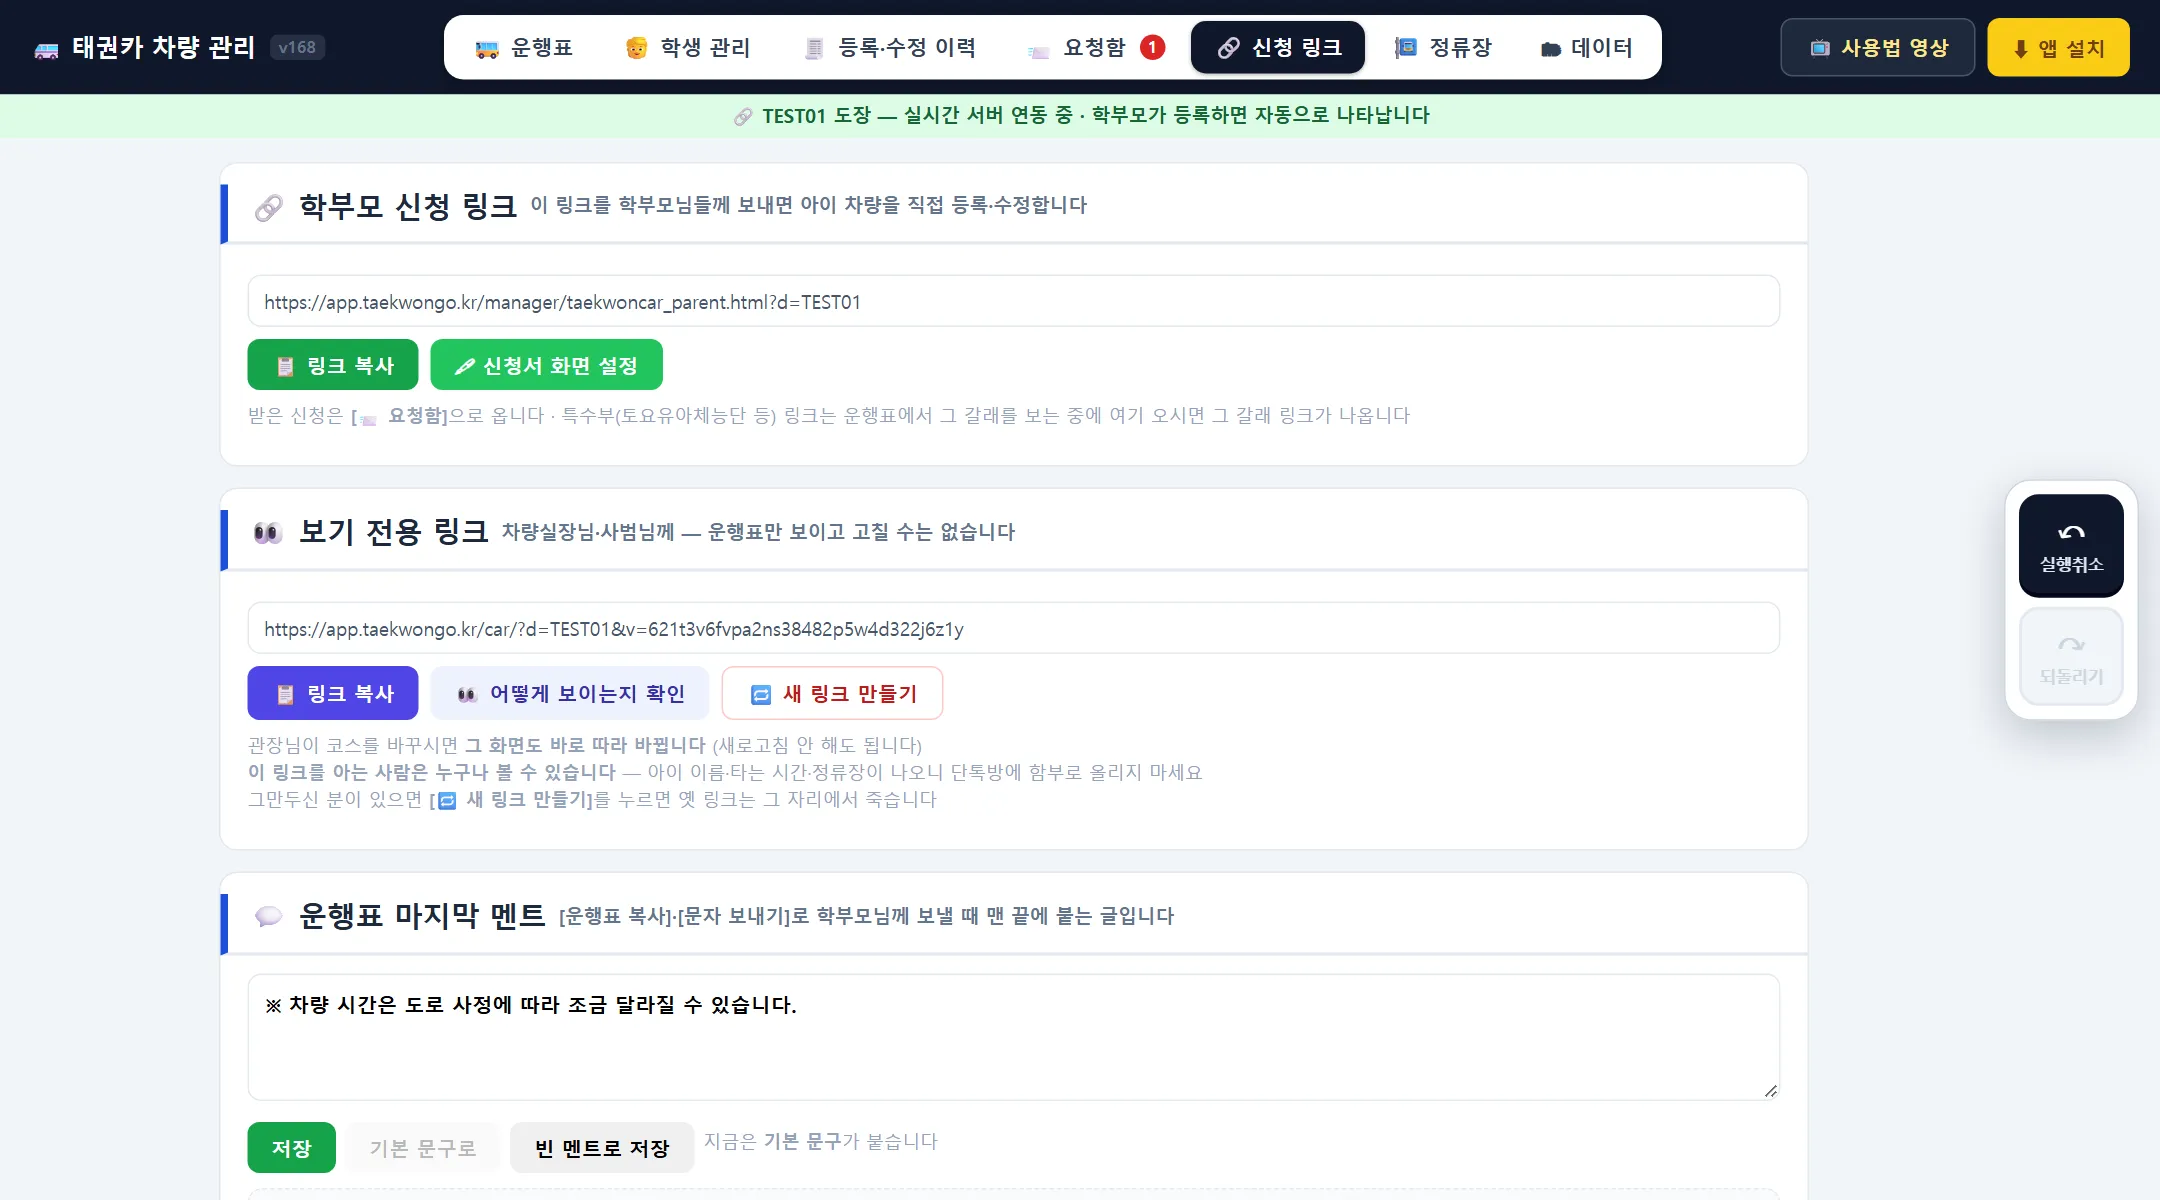Open 등록·수정 이력 tab
The width and height of the screenshot is (2160, 1200).
click(890, 47)
